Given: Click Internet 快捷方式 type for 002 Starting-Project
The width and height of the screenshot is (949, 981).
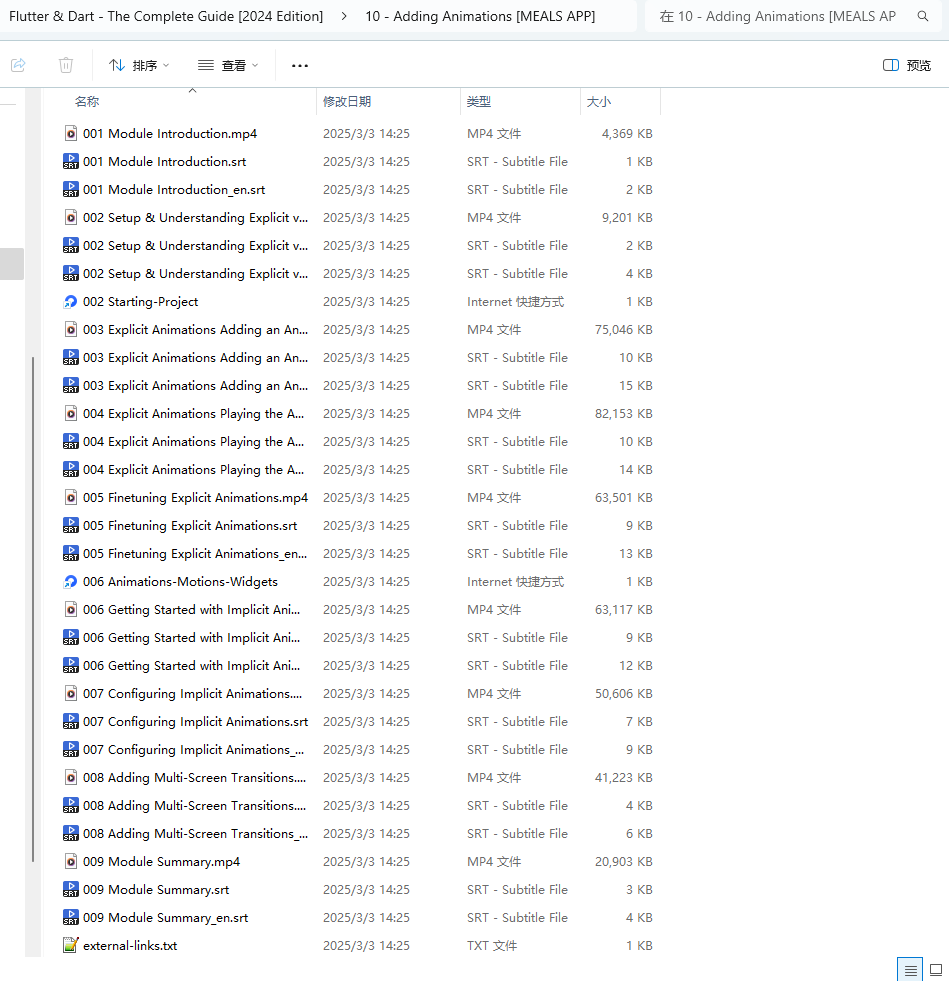Looking at the screenshot, I should point(515,302).
